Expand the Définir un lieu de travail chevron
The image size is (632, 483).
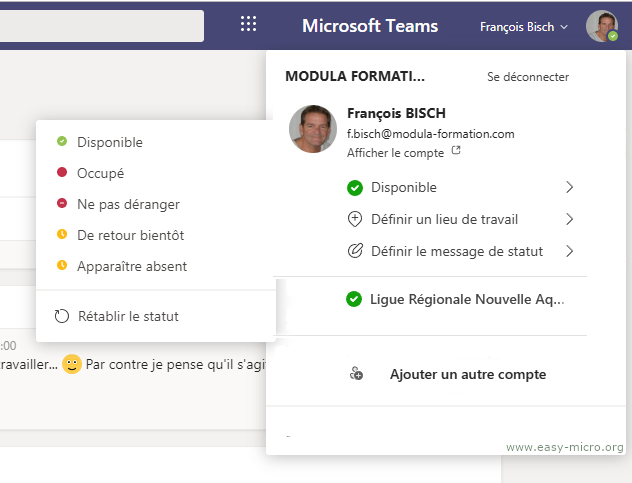coord(569,219)
